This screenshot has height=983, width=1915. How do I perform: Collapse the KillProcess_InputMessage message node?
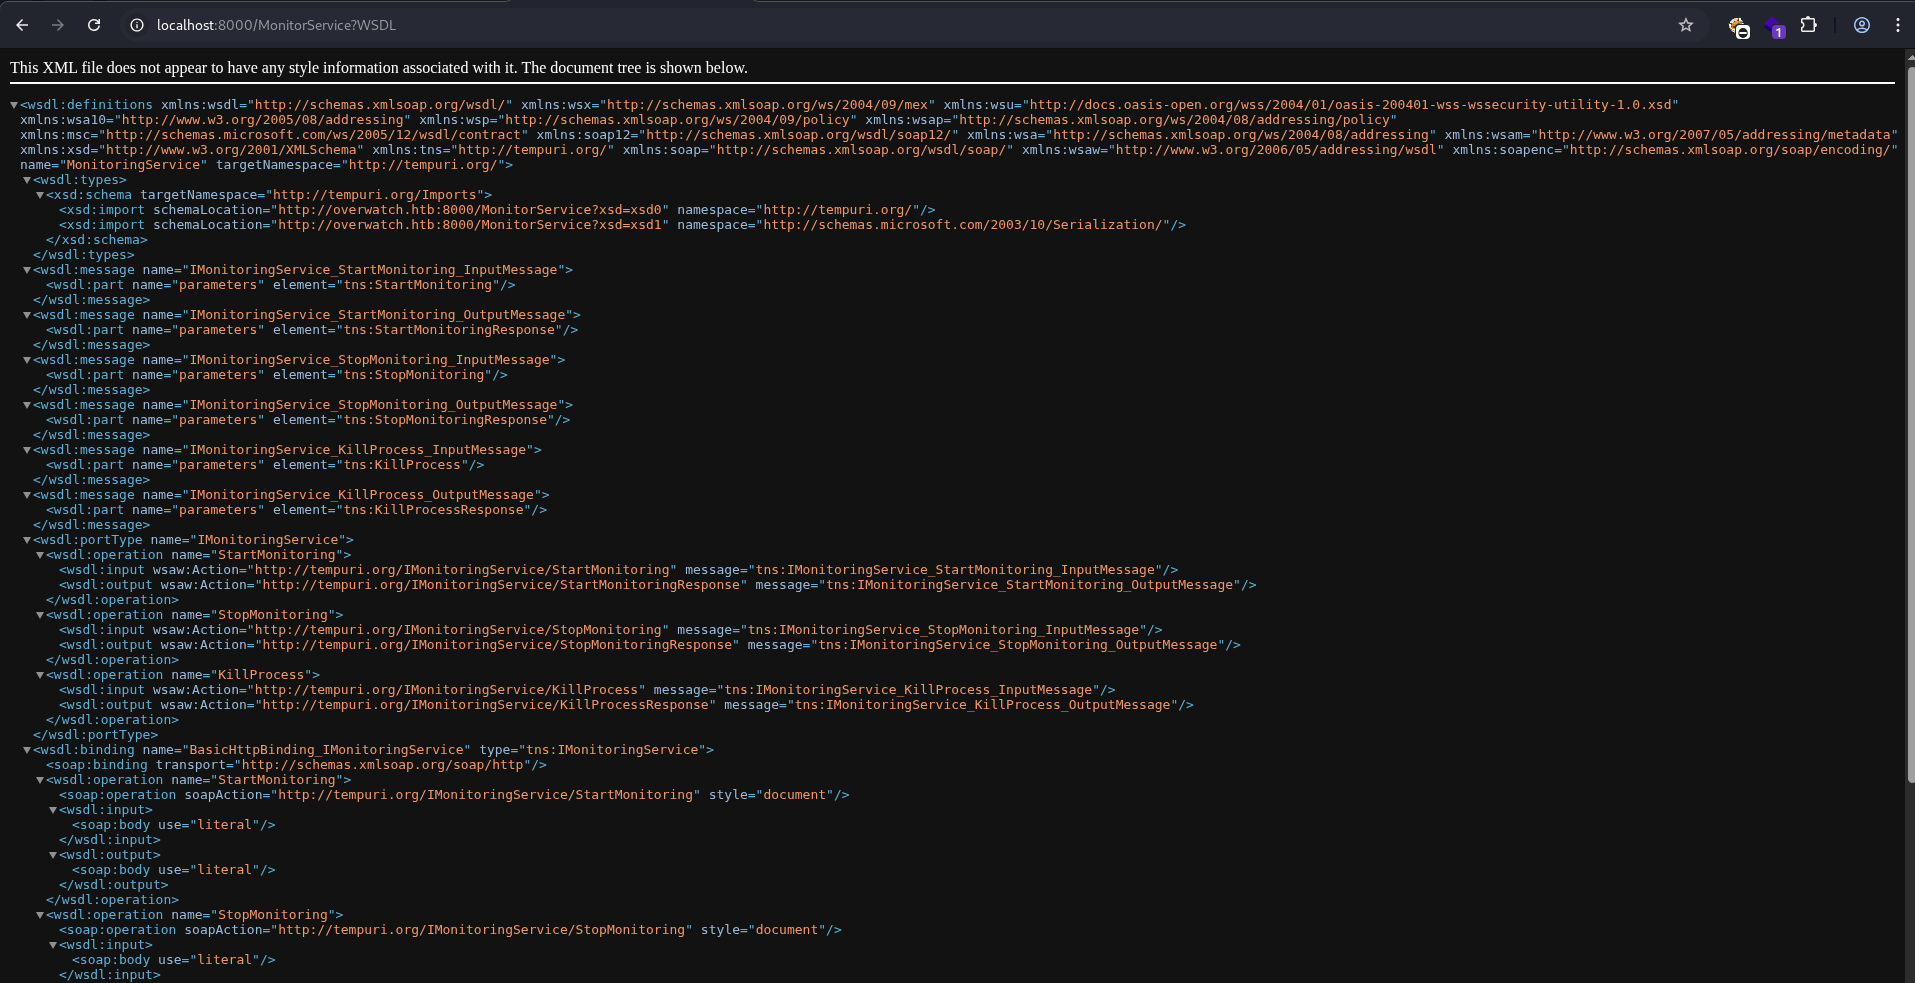tap(27, 450)
